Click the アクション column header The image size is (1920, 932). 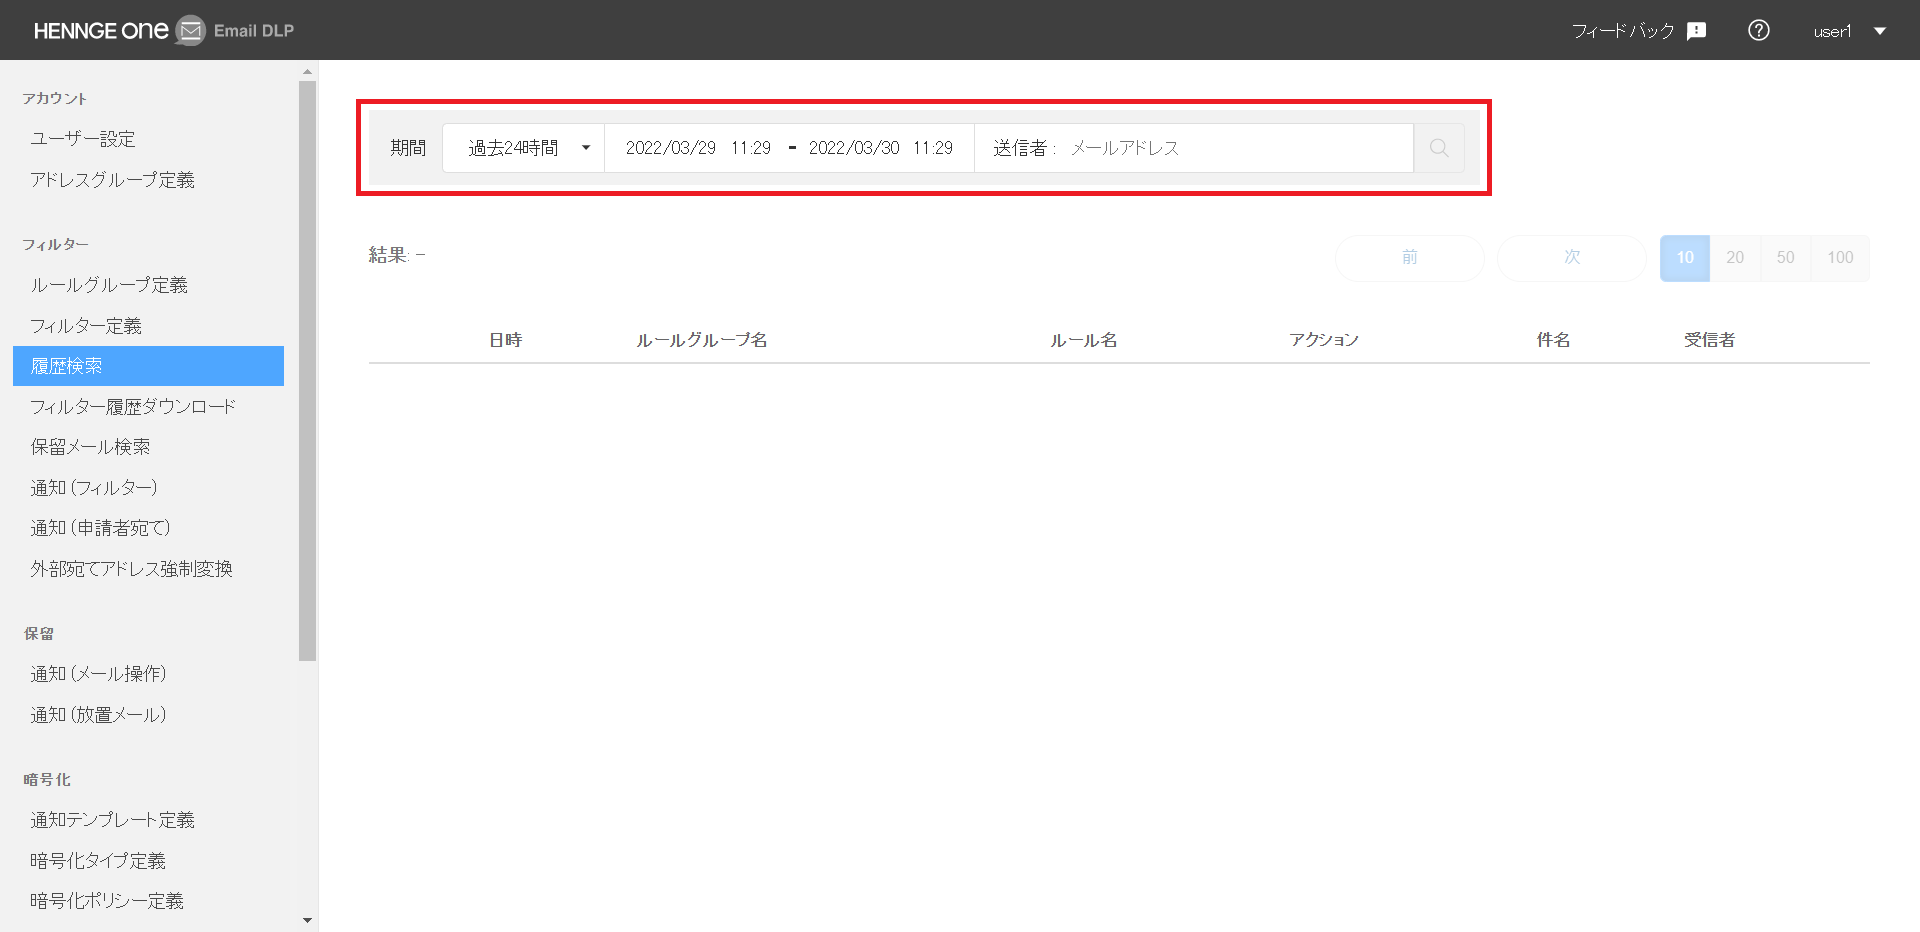[1324, 340]
